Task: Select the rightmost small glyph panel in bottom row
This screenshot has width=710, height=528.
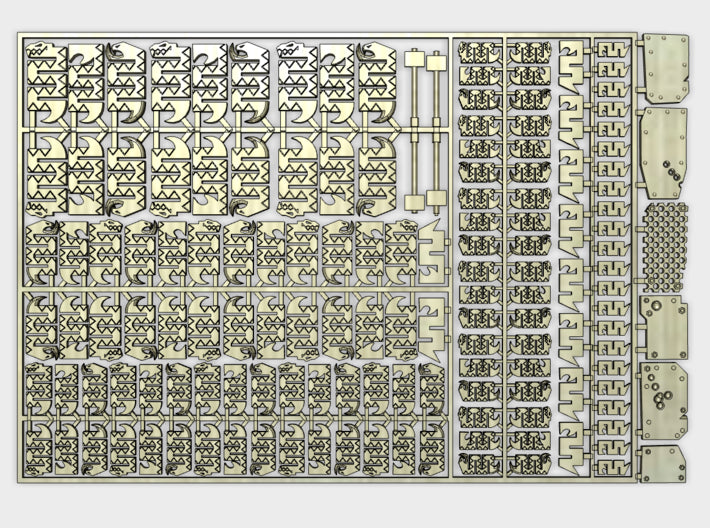Action: [432, 445]
